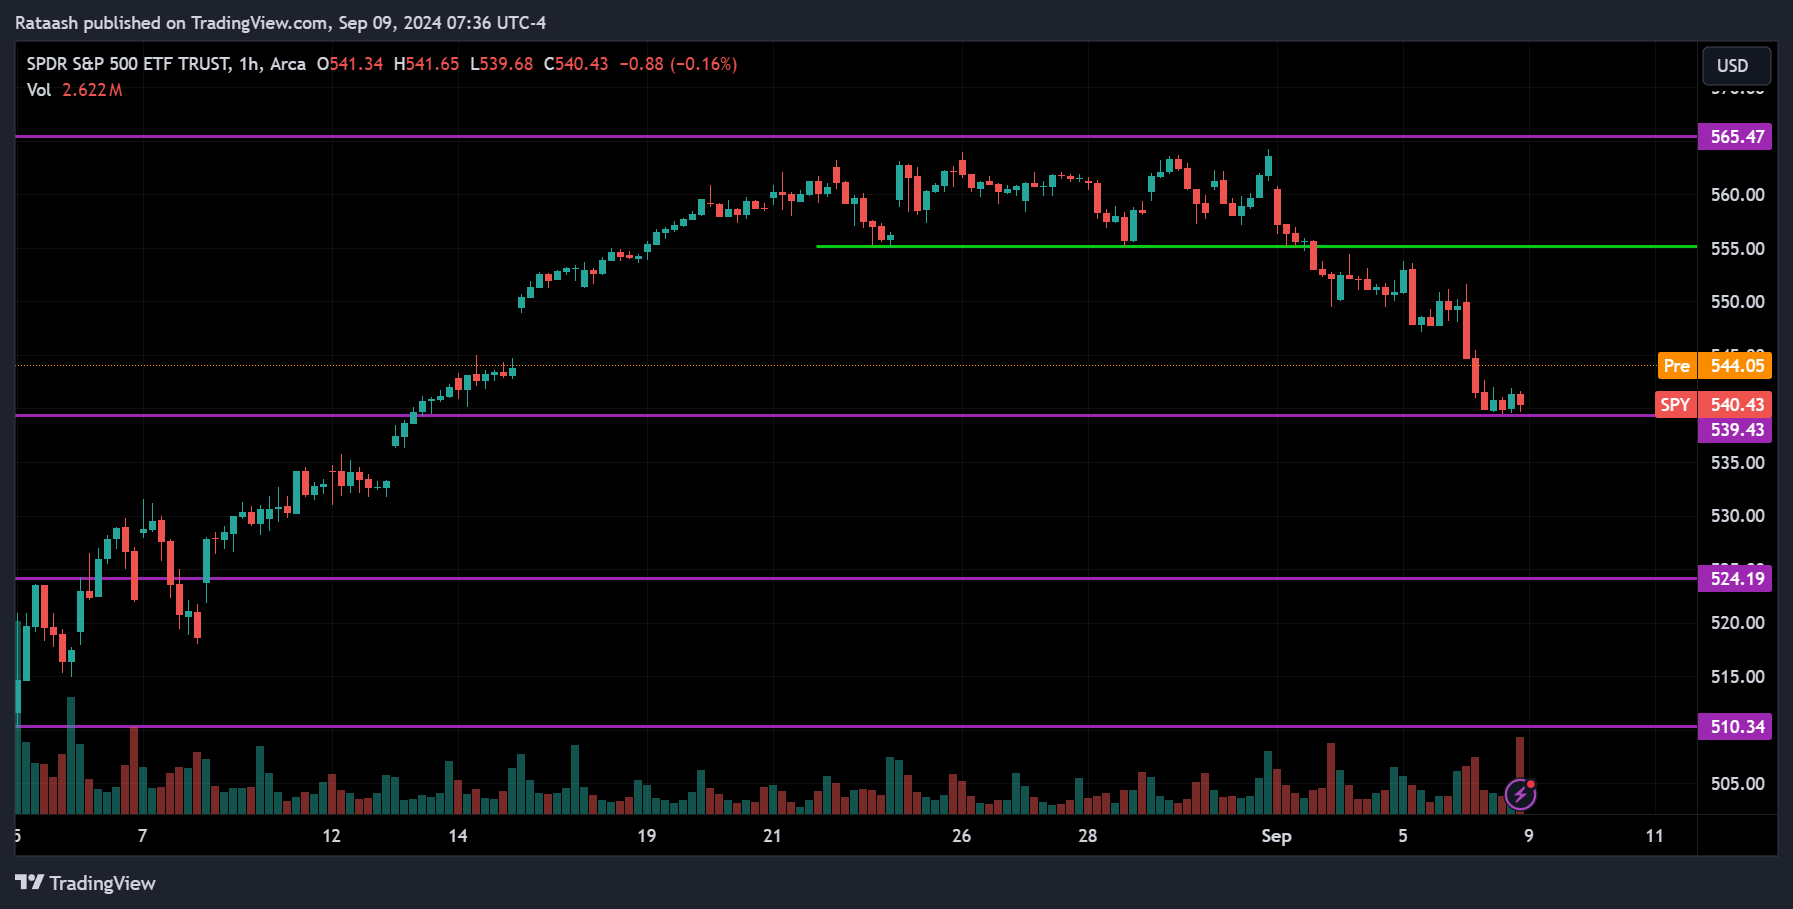Click the USD currency button
Screen dimensions: 1793x909
1736,66
